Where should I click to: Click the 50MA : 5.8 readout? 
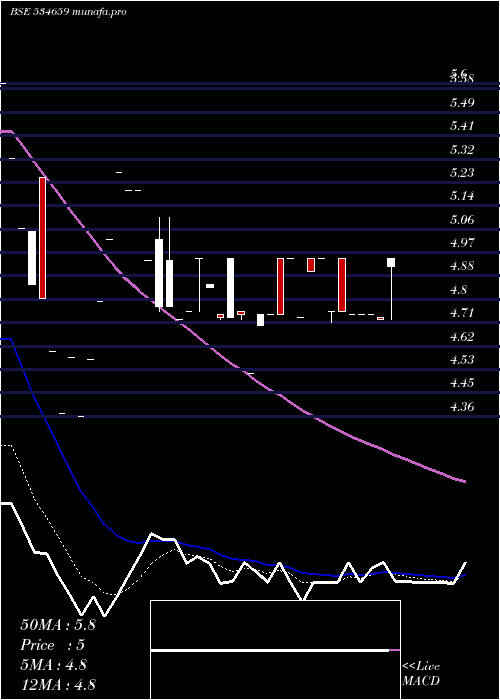click(x=58, y=625)
